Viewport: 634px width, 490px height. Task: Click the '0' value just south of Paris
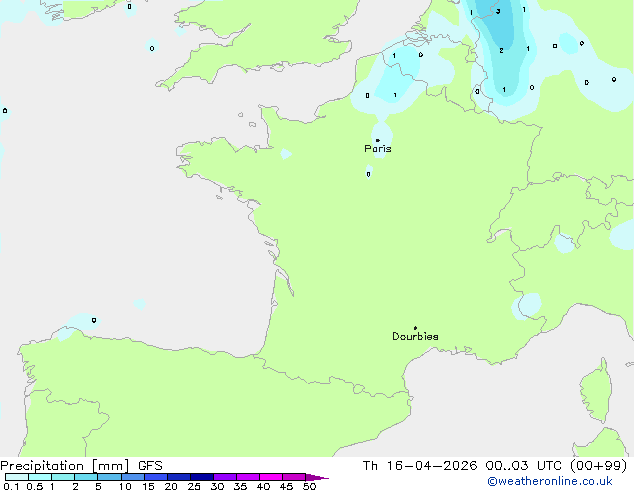point(368,174)
